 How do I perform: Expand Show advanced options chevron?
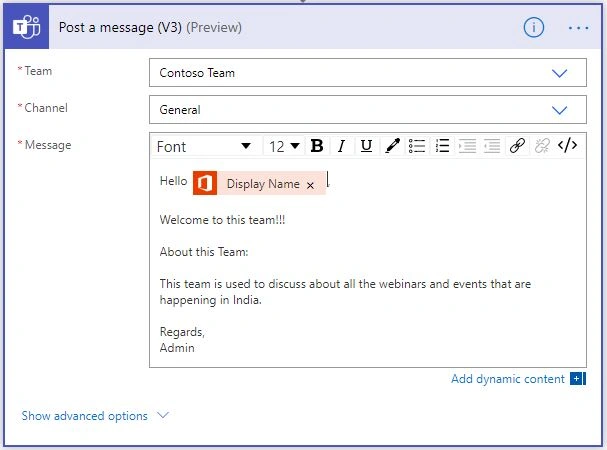[163, 416]
